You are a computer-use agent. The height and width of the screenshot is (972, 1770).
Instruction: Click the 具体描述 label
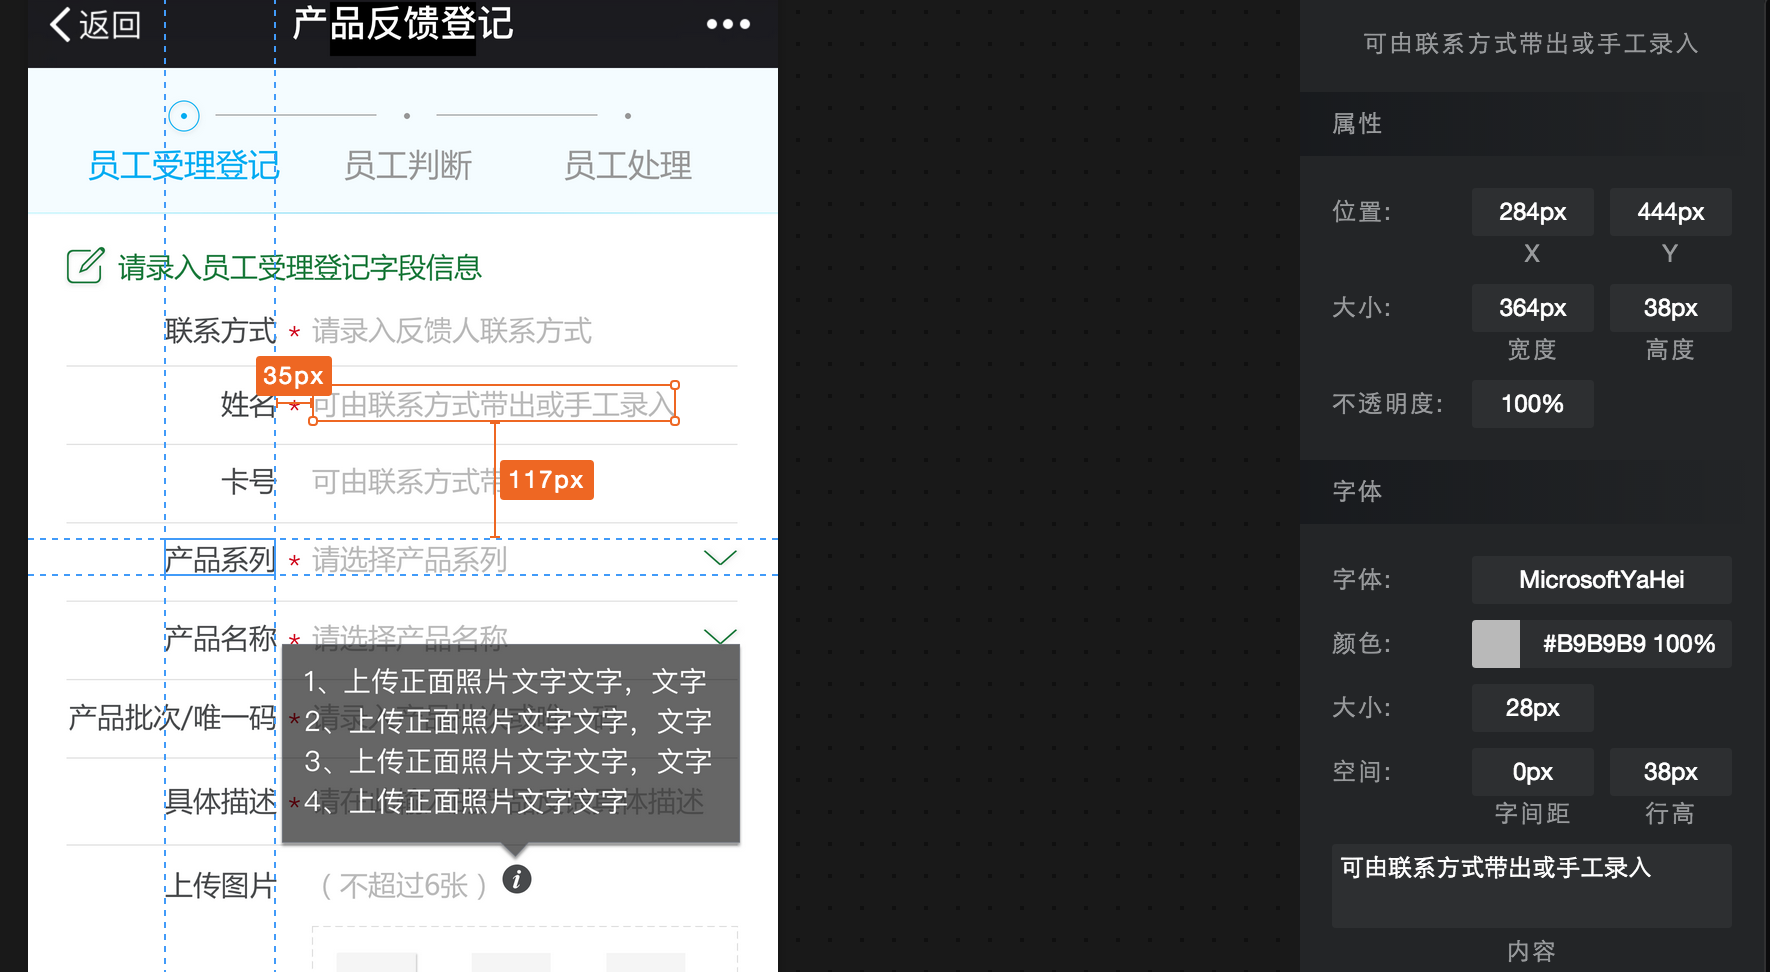click(220, 801)
